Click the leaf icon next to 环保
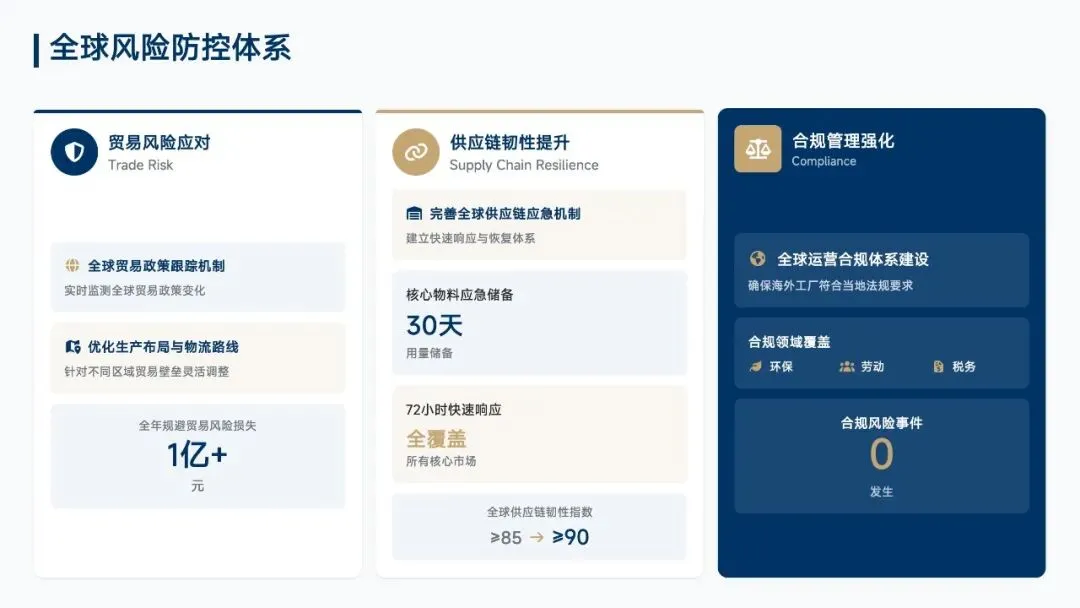The height and width of the screenshot is (608, 1080). pos(756,366)
